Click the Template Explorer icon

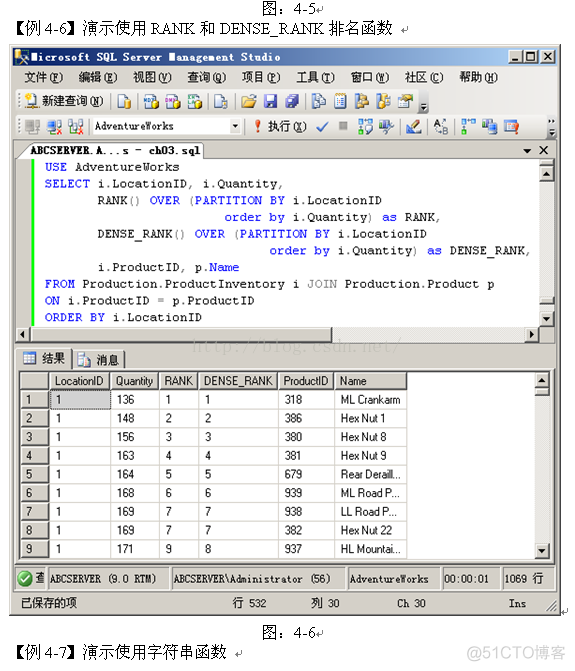(x=383, y=101)
